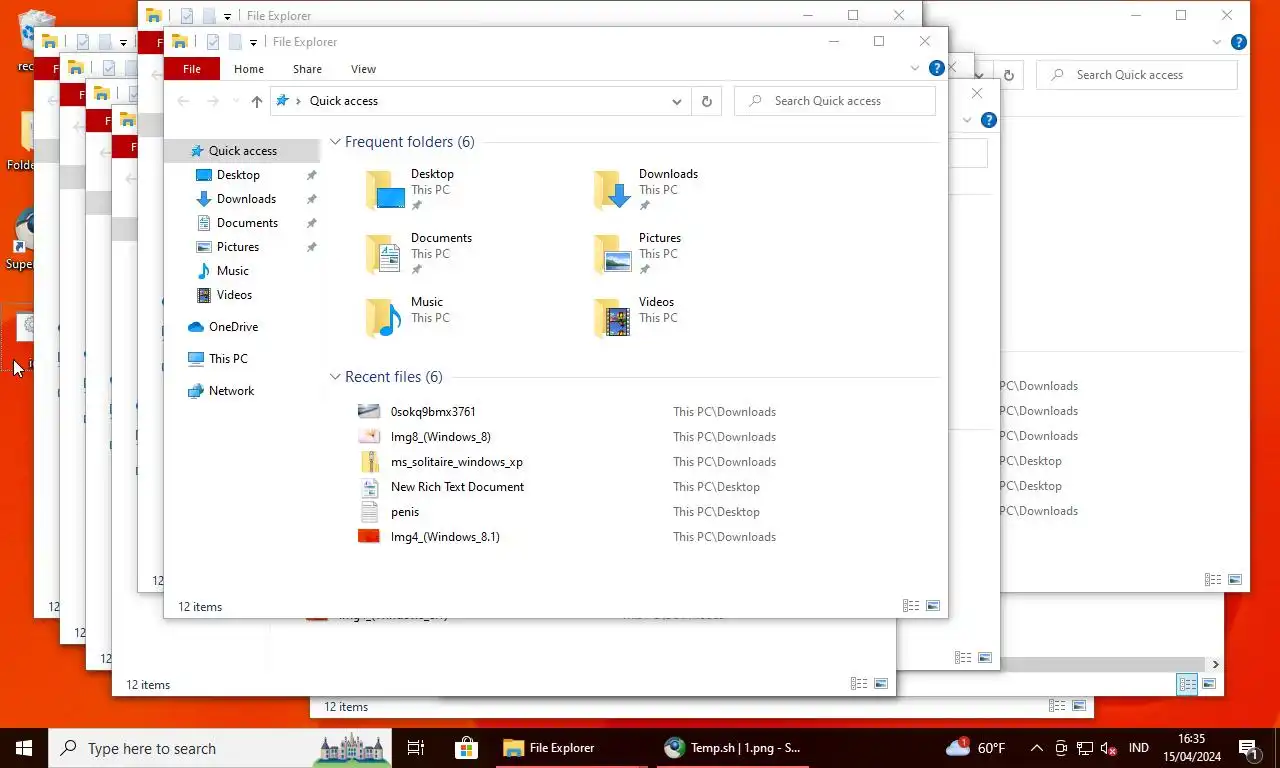Screen dimensions: 1280x768
Task: Select the Desktop folder icon in Frequent folders
Action: (x=385, y=190)
